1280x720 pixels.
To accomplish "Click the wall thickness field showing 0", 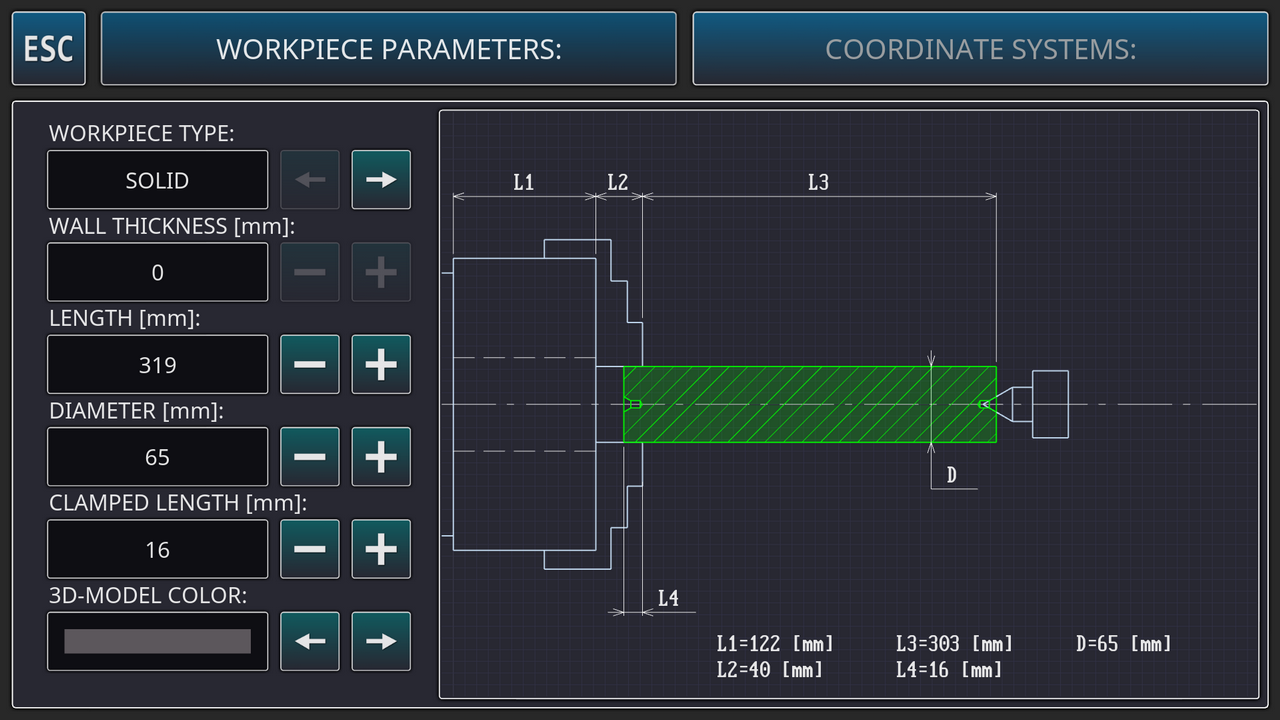I will coord(158,272).
